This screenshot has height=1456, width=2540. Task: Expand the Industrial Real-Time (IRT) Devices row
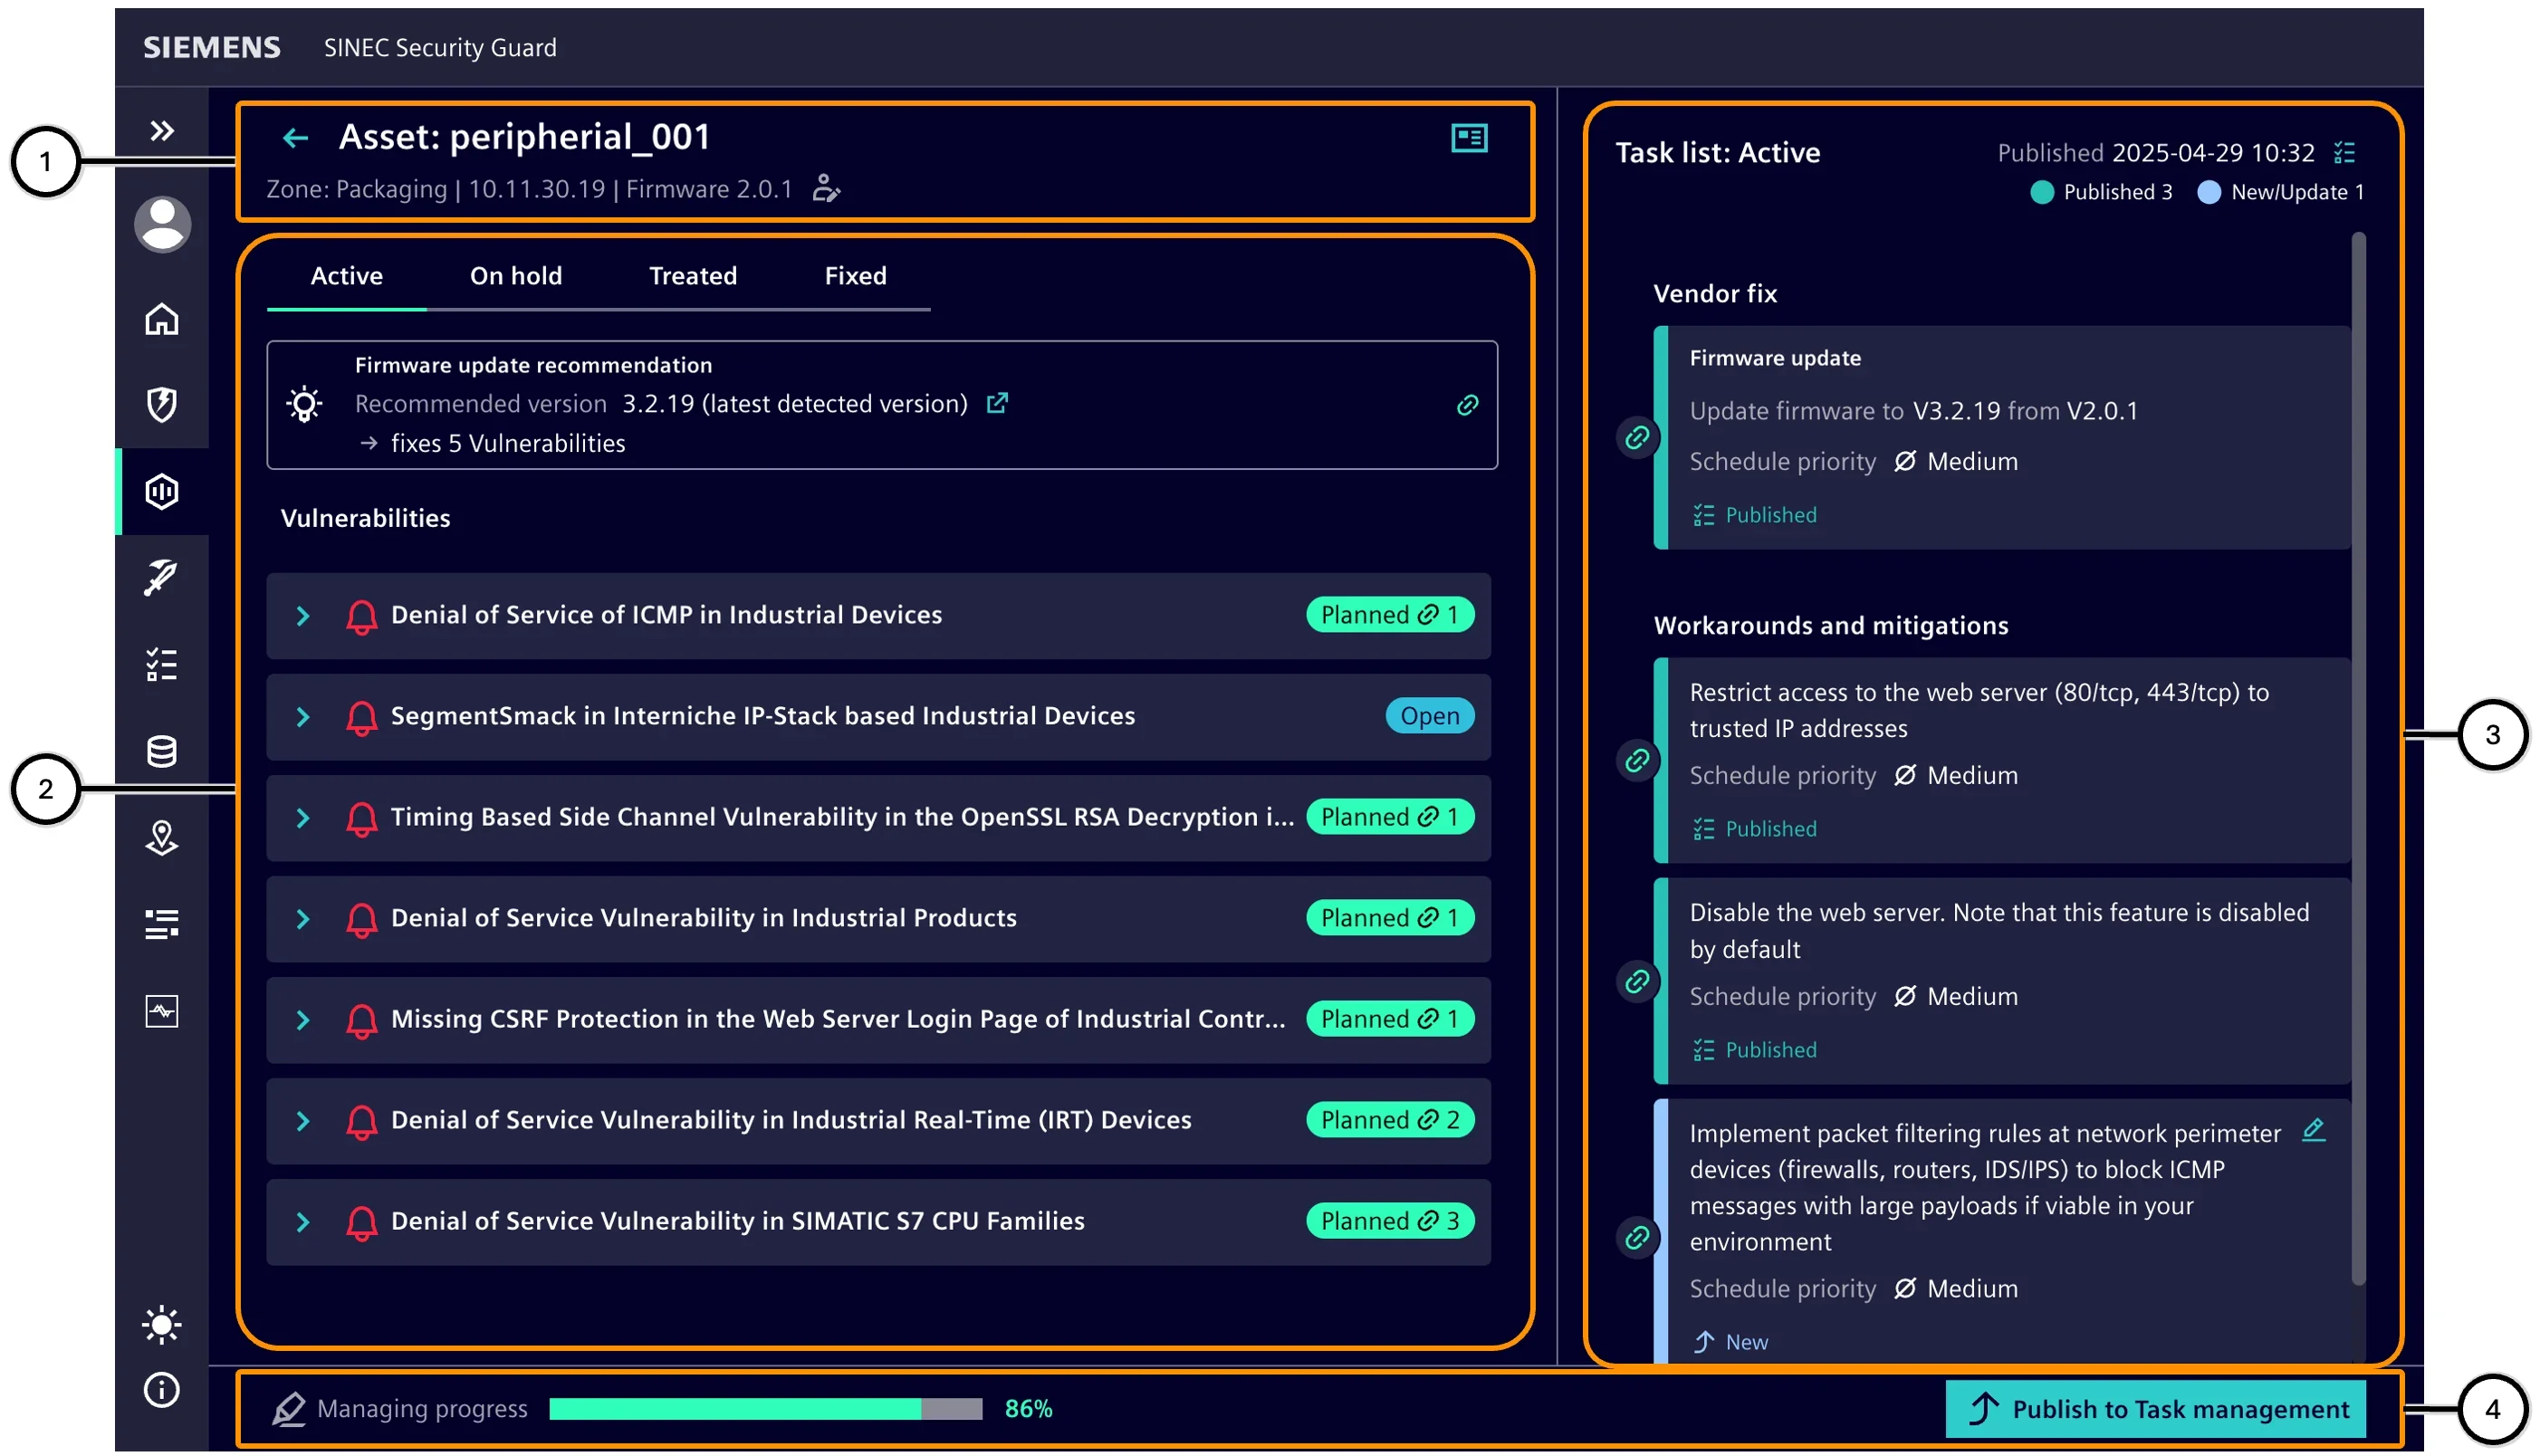point(302,1121)
